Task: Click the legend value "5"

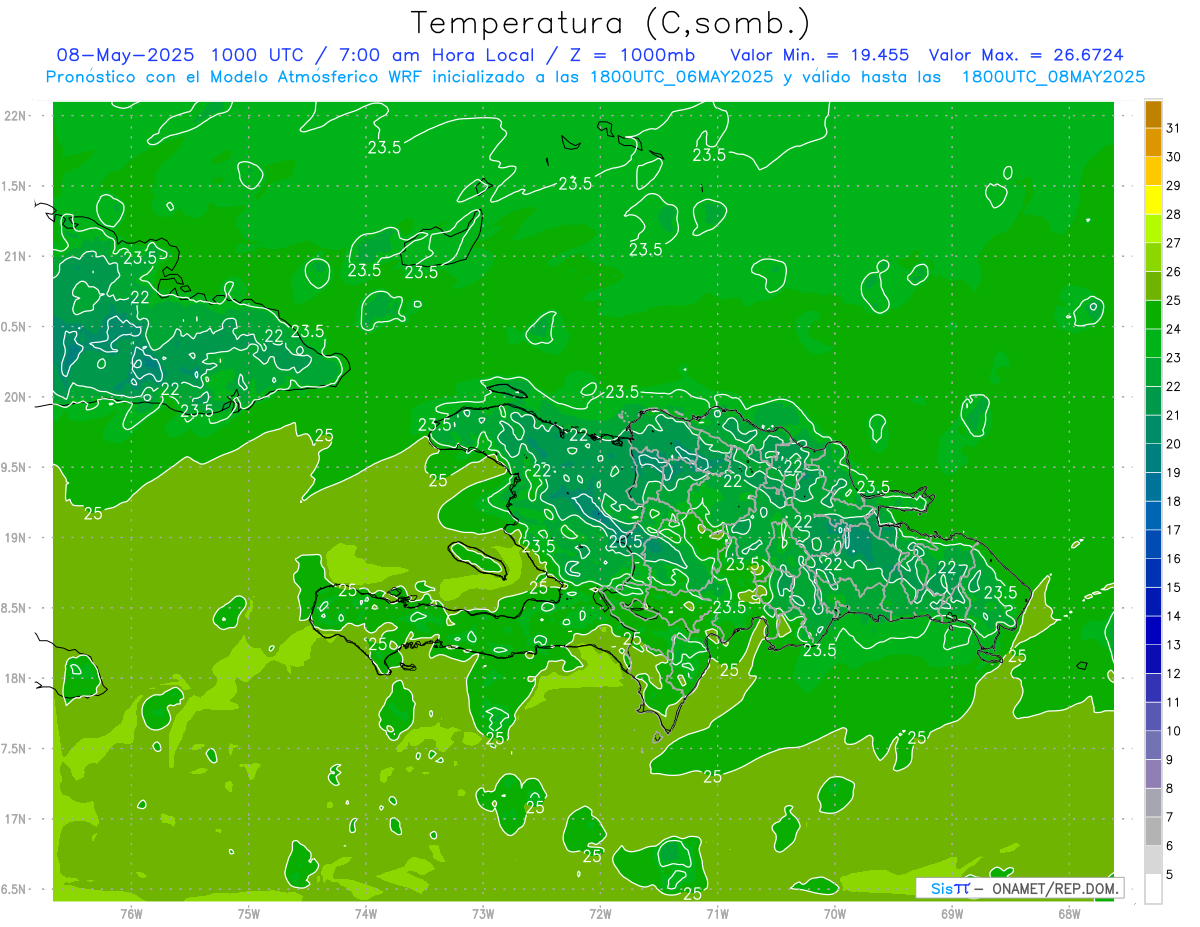Action: (1170, 875)
